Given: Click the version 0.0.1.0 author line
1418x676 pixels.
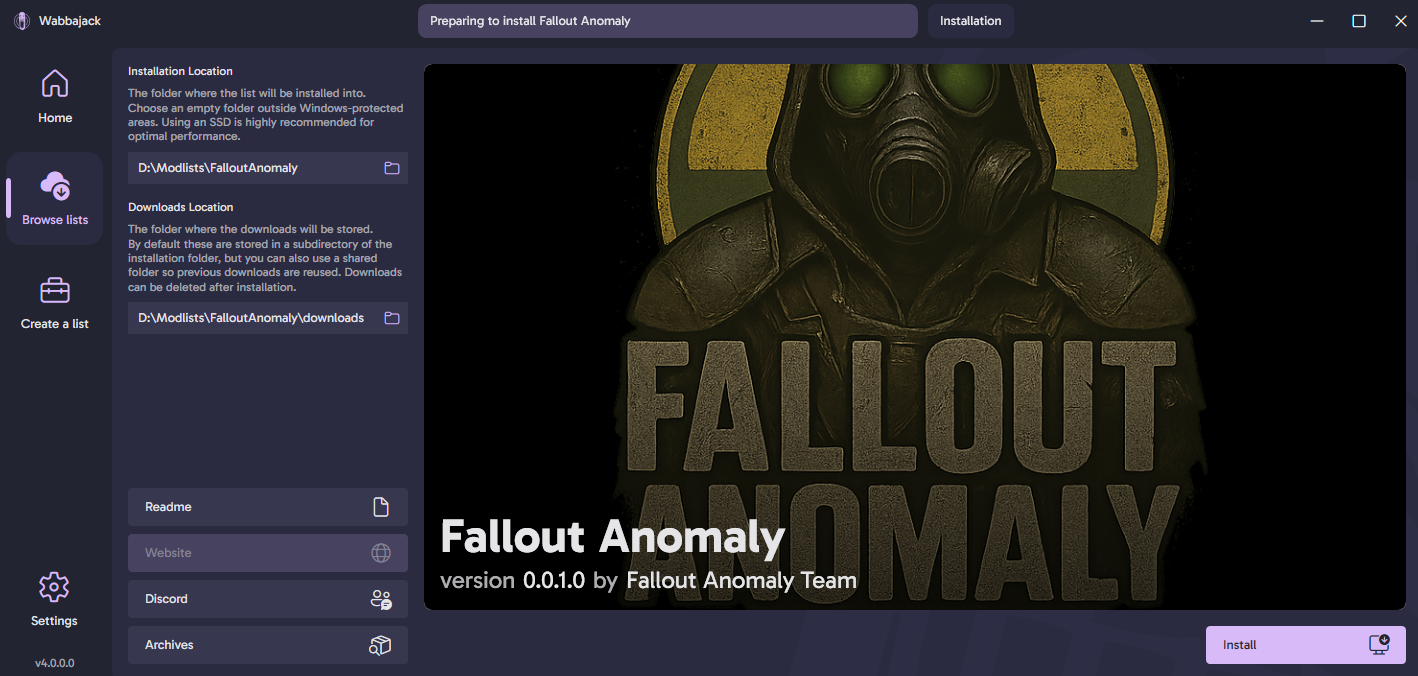Looking at the screenshot, I should [x=648, y=580].
